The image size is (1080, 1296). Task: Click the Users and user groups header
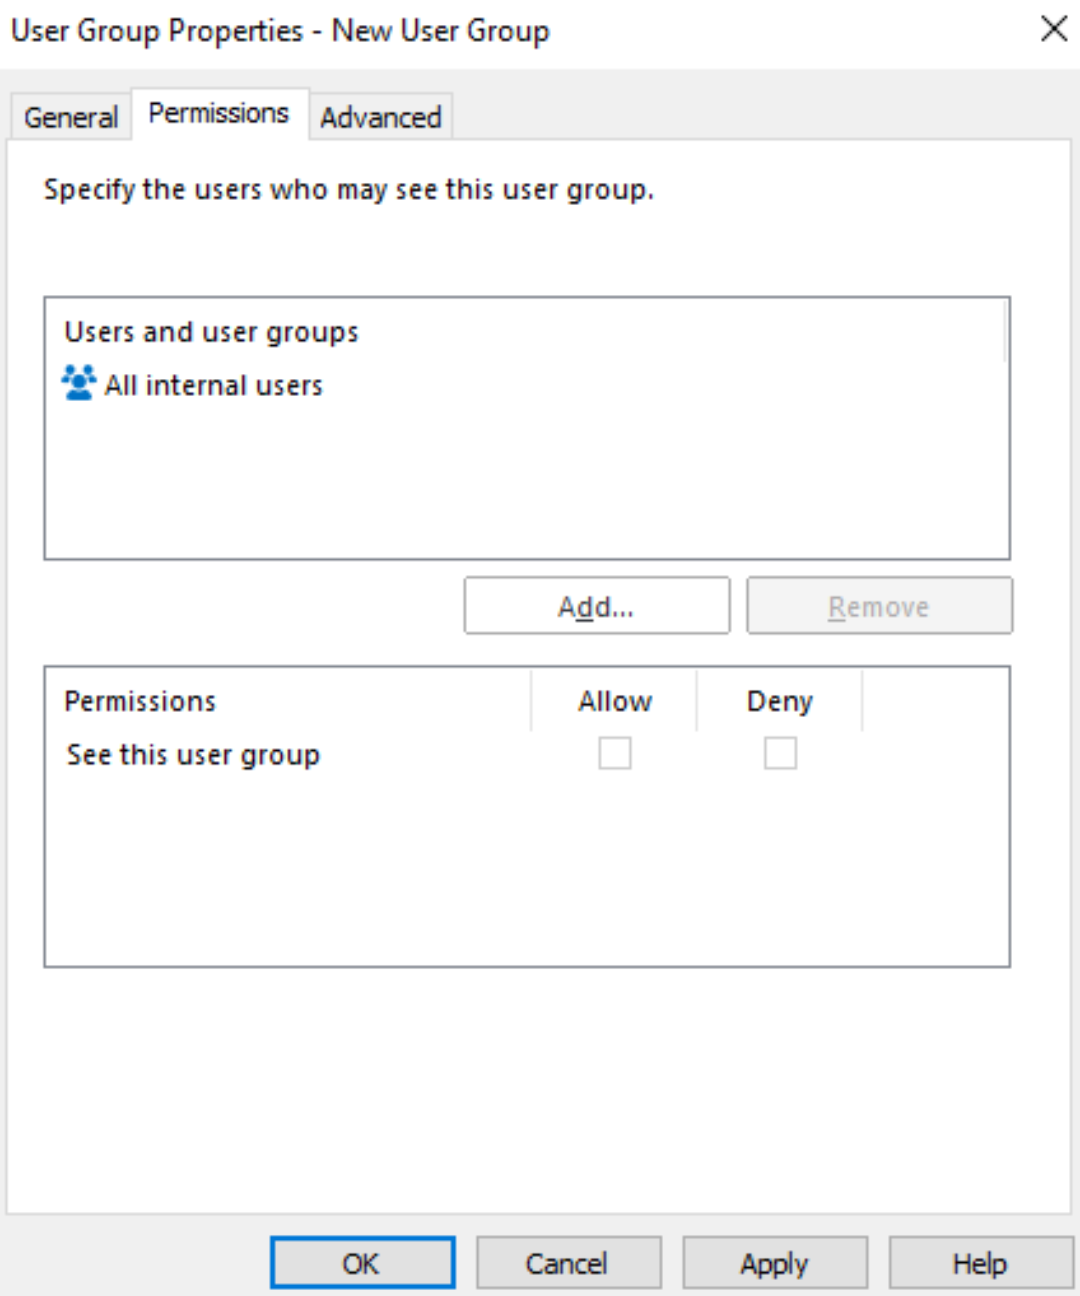click(211, 331)
